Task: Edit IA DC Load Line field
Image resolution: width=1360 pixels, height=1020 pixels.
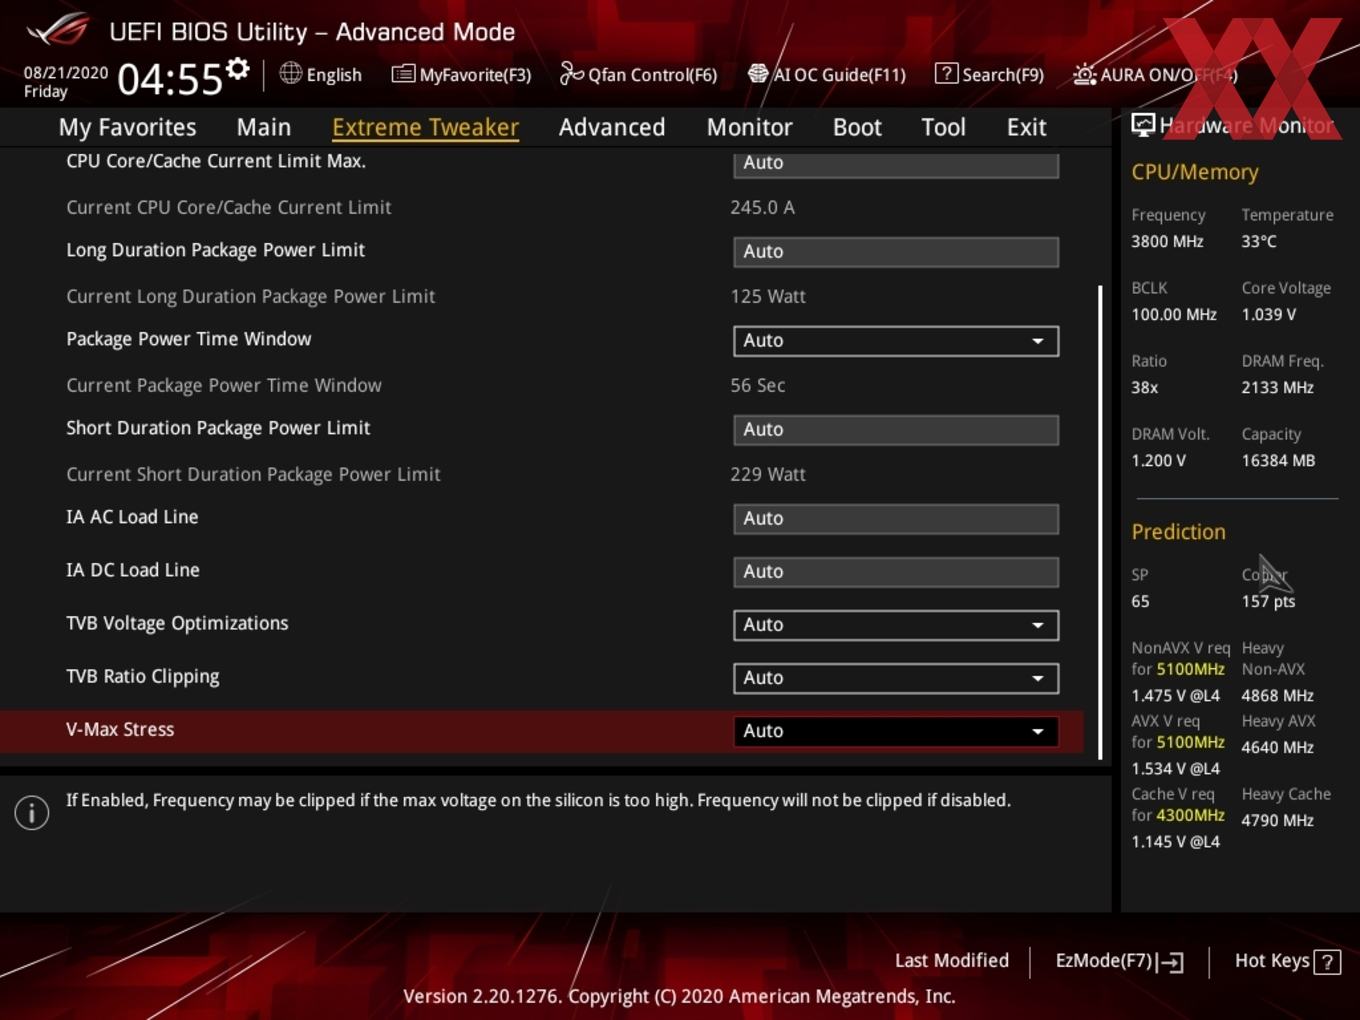Action: point(896,571)
